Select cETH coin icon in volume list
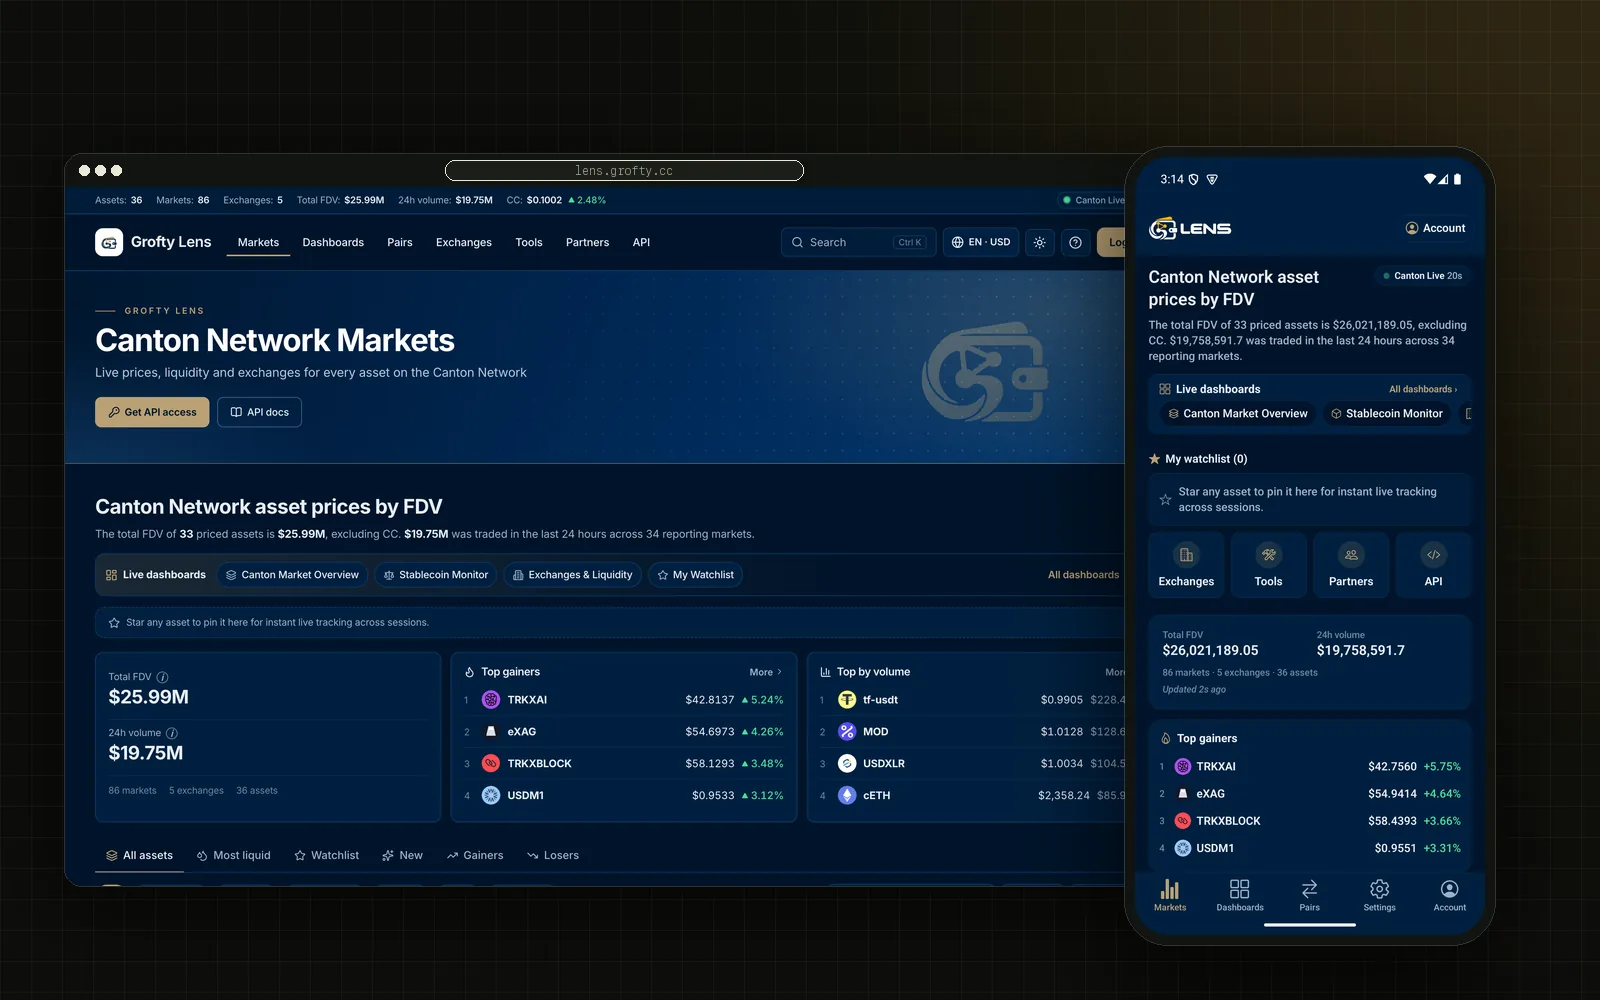This screenshot has width=1600, height=1000. coord(847,796)
